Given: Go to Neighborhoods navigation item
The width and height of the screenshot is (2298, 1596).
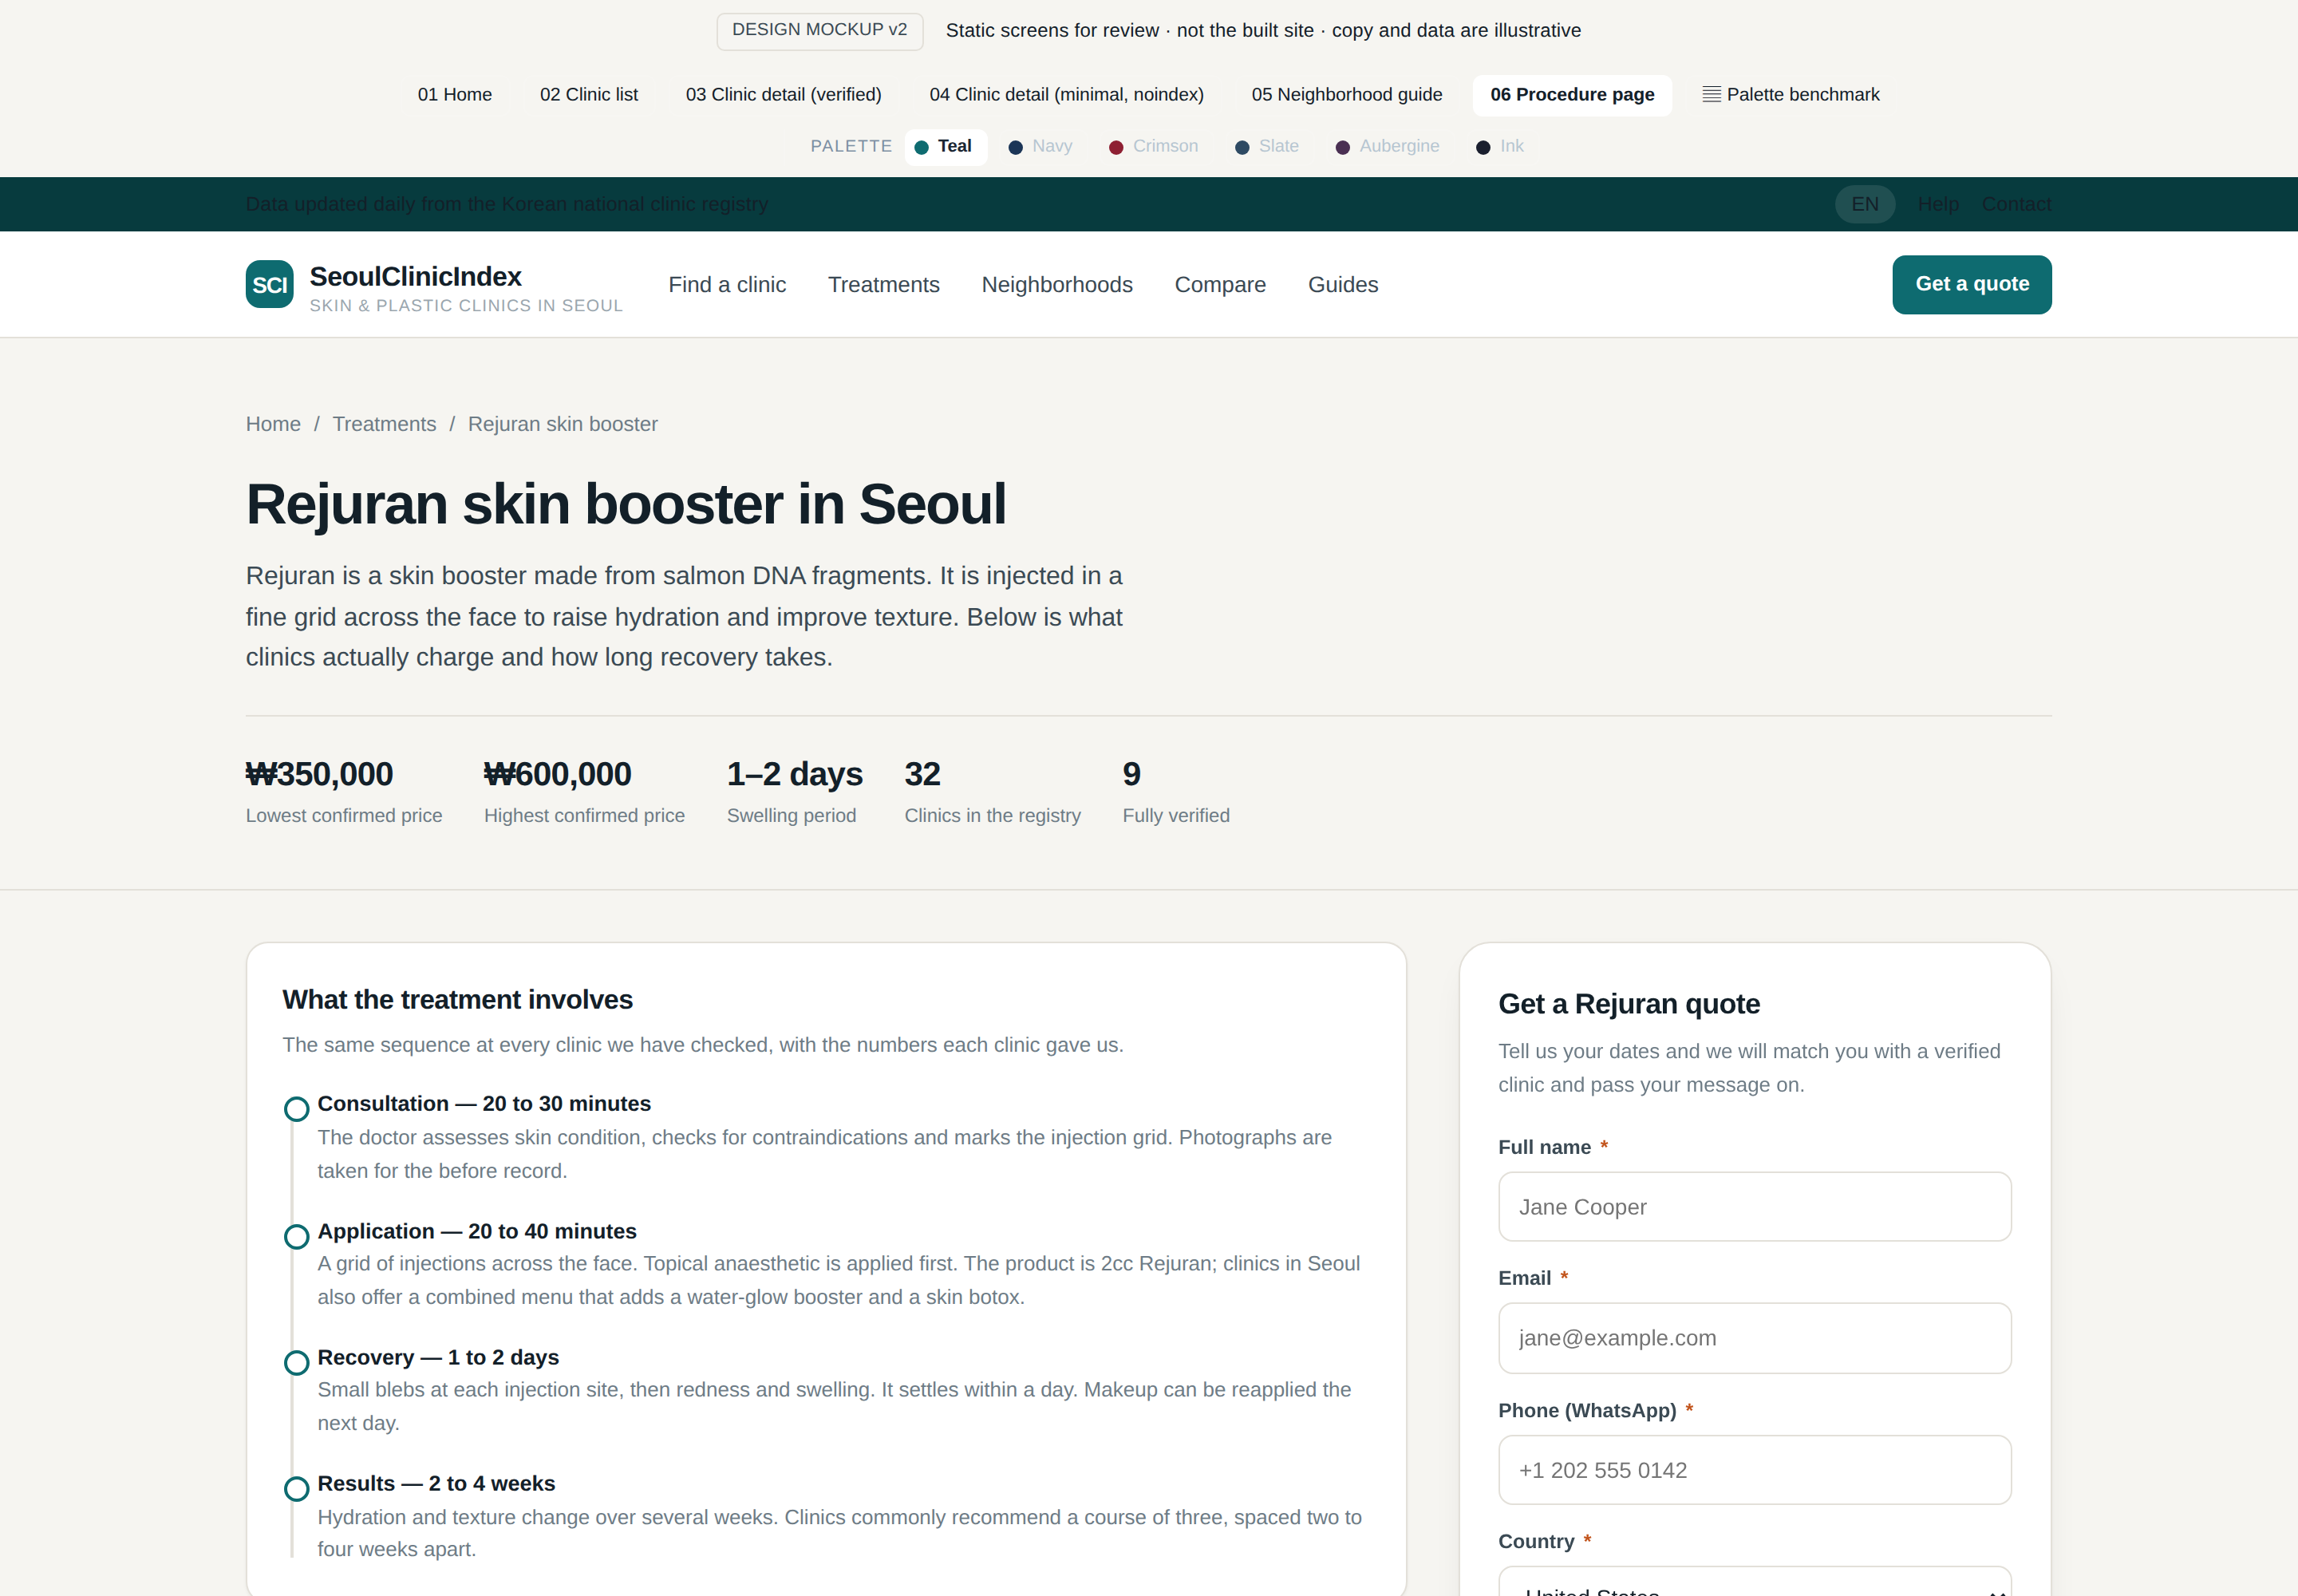Looking at the screenshot, I should (1057, 285).
